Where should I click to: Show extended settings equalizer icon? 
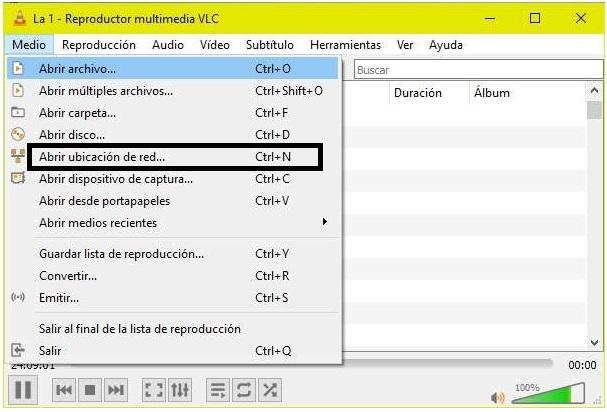click(180, 390)
